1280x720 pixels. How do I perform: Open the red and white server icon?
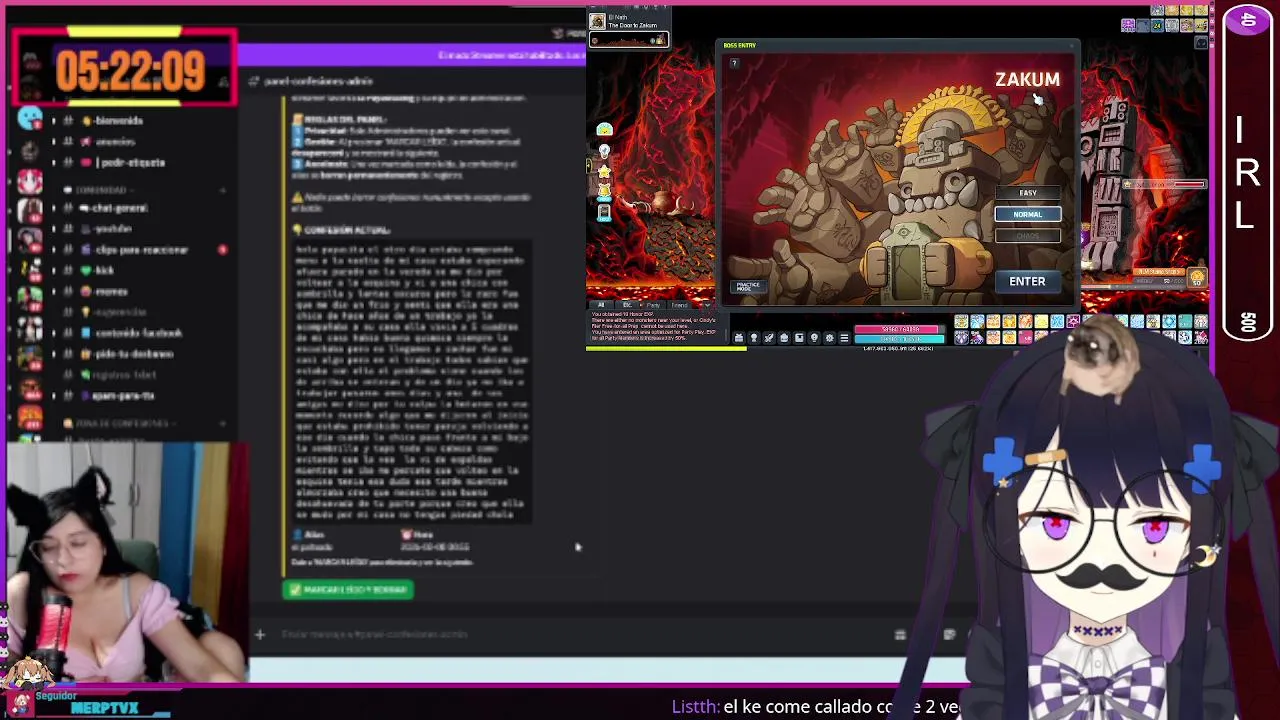click(30, 182)
